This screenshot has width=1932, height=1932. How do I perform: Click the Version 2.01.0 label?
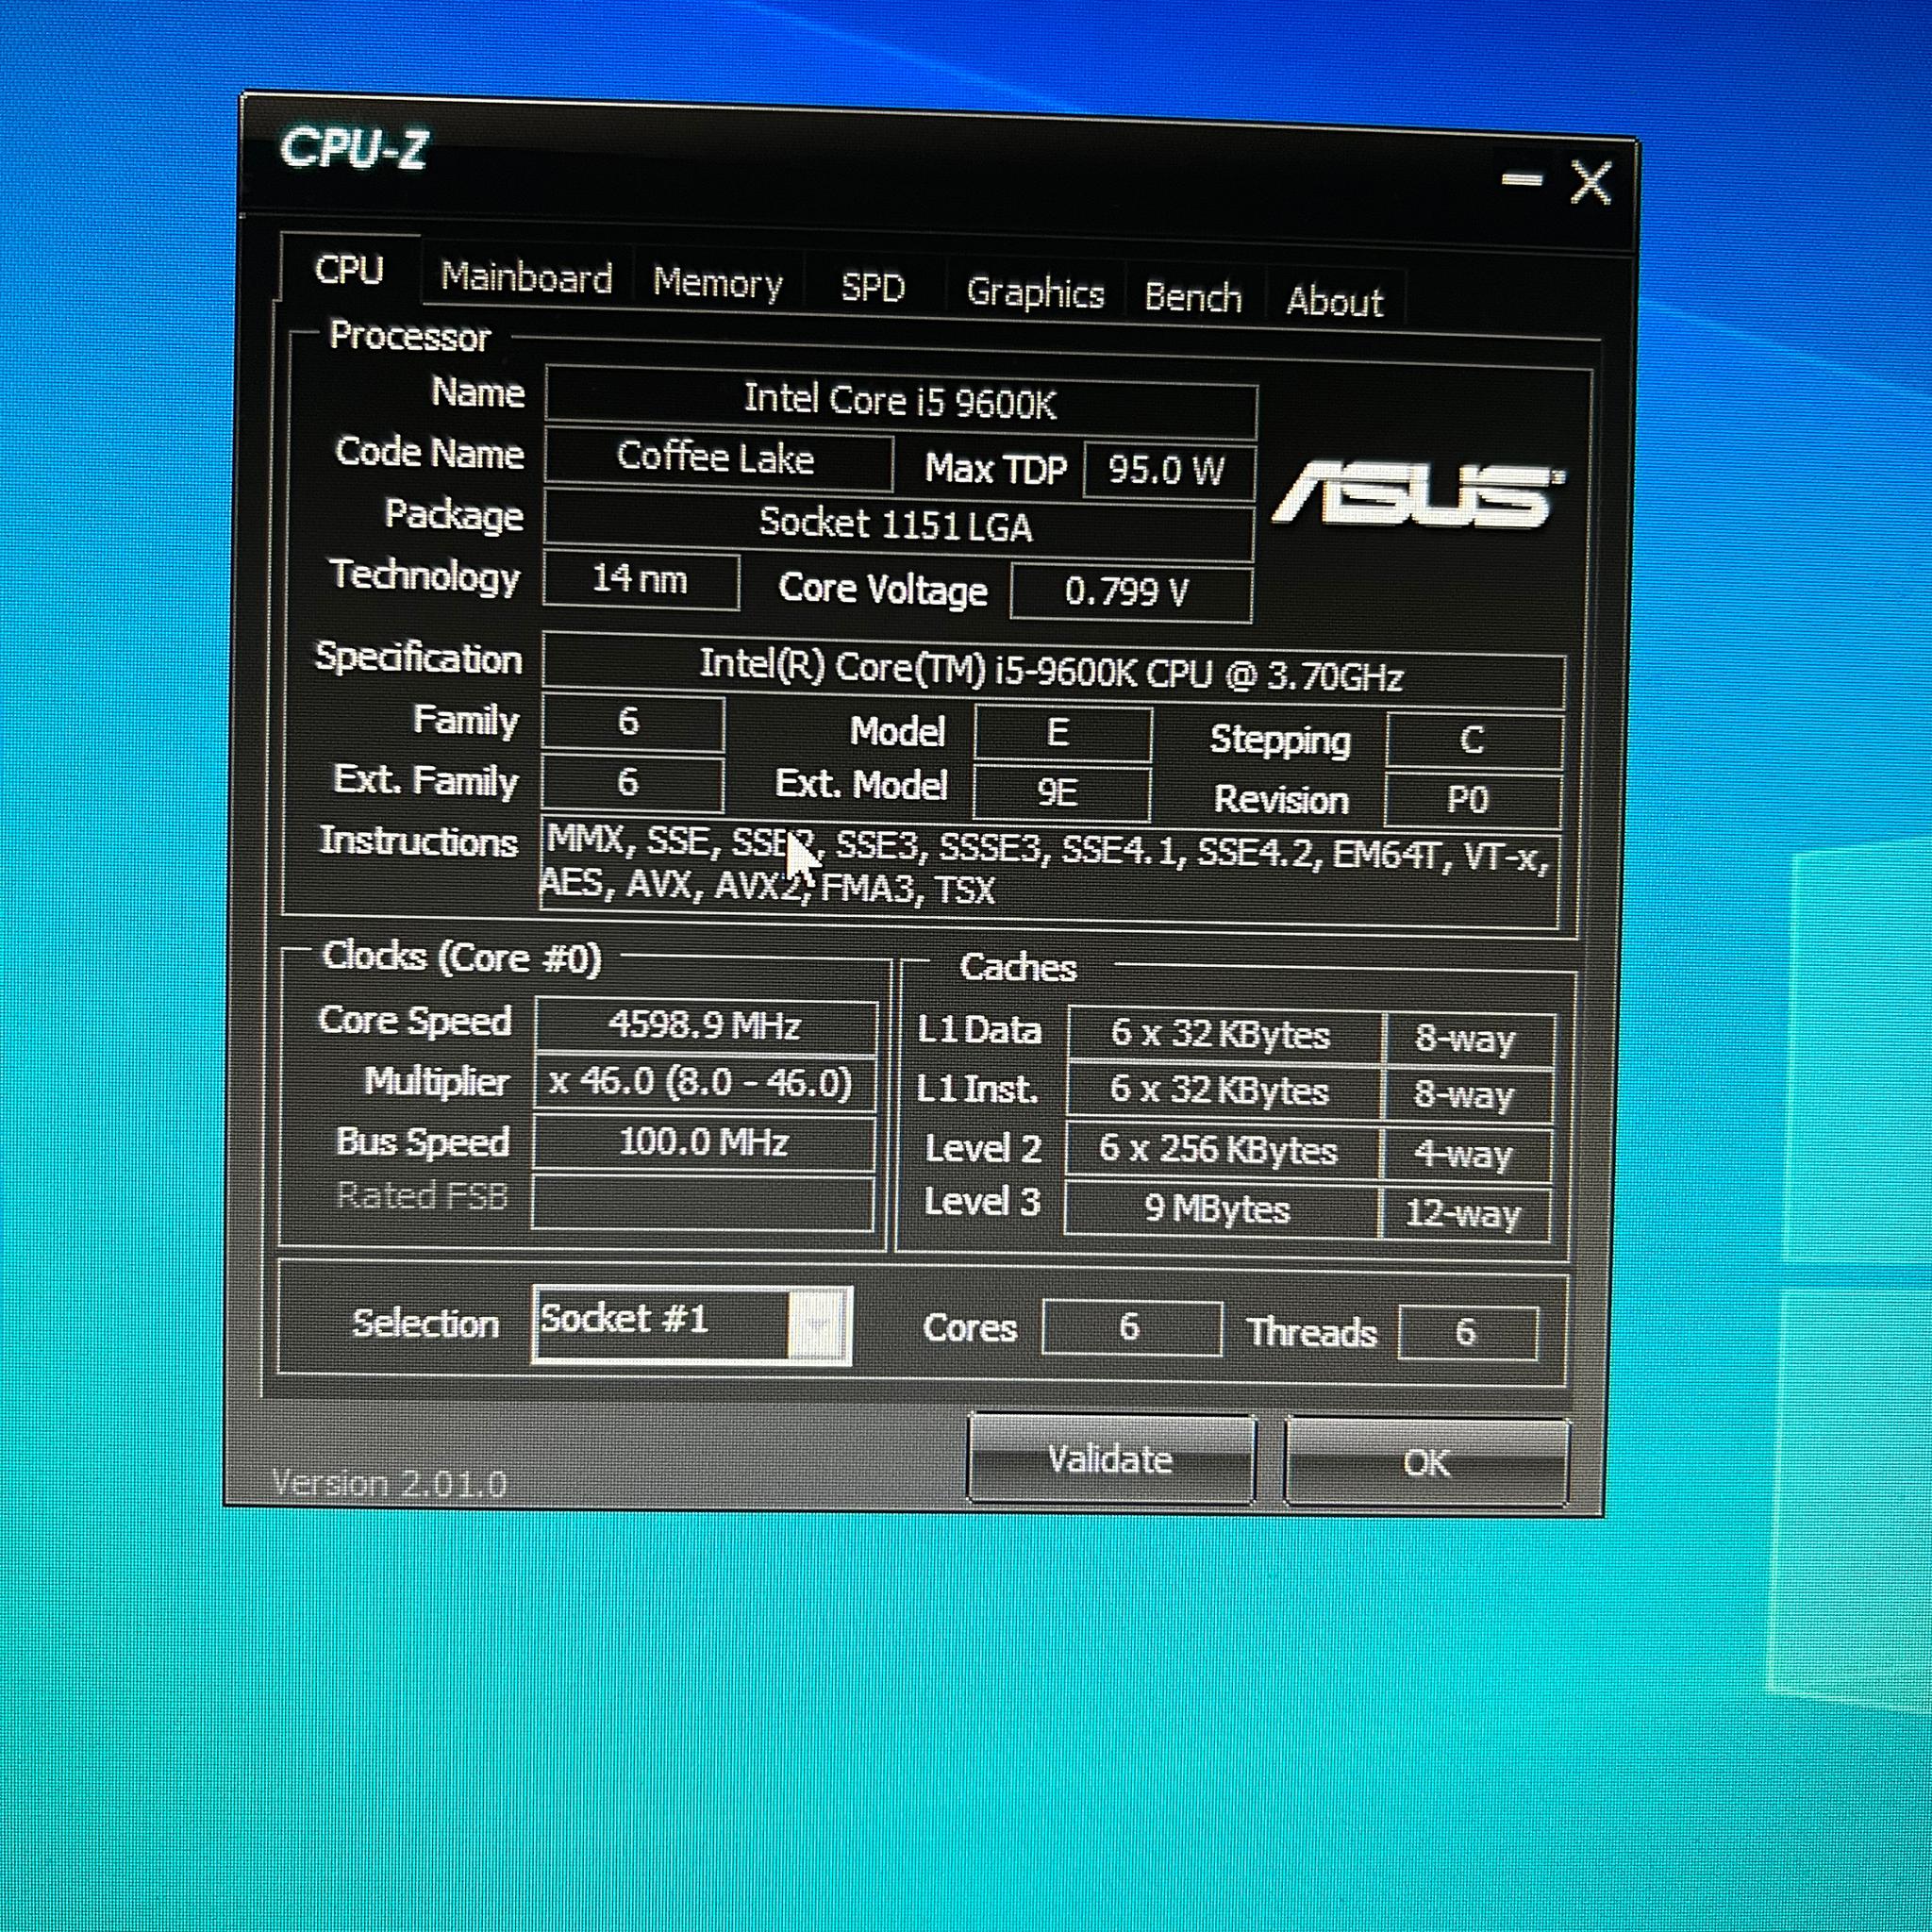390,1483
